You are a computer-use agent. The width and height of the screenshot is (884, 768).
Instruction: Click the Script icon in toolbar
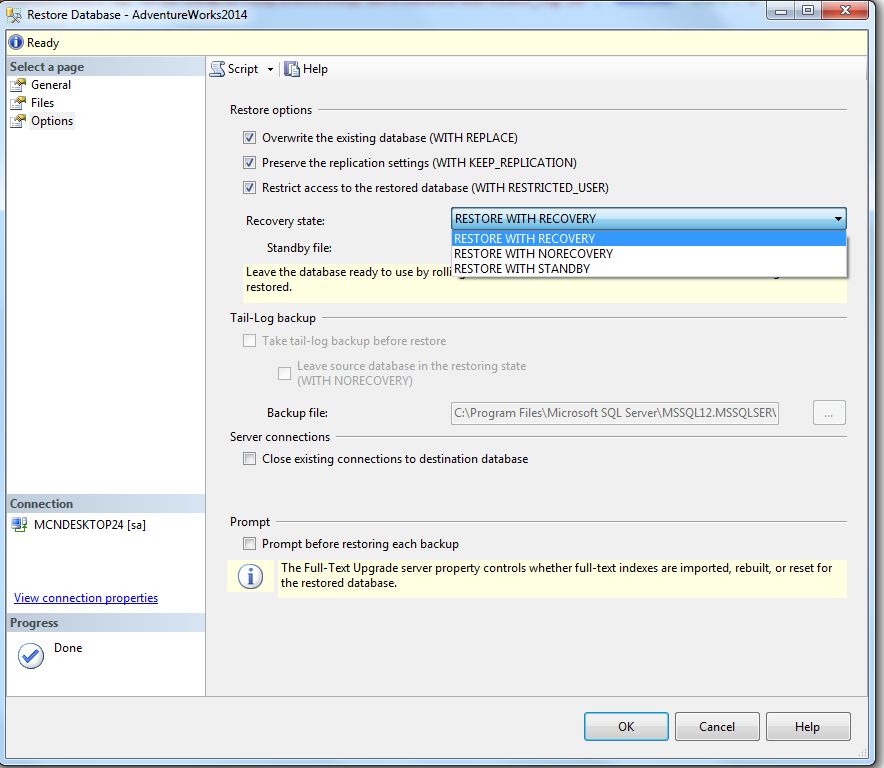coord(218,69)
